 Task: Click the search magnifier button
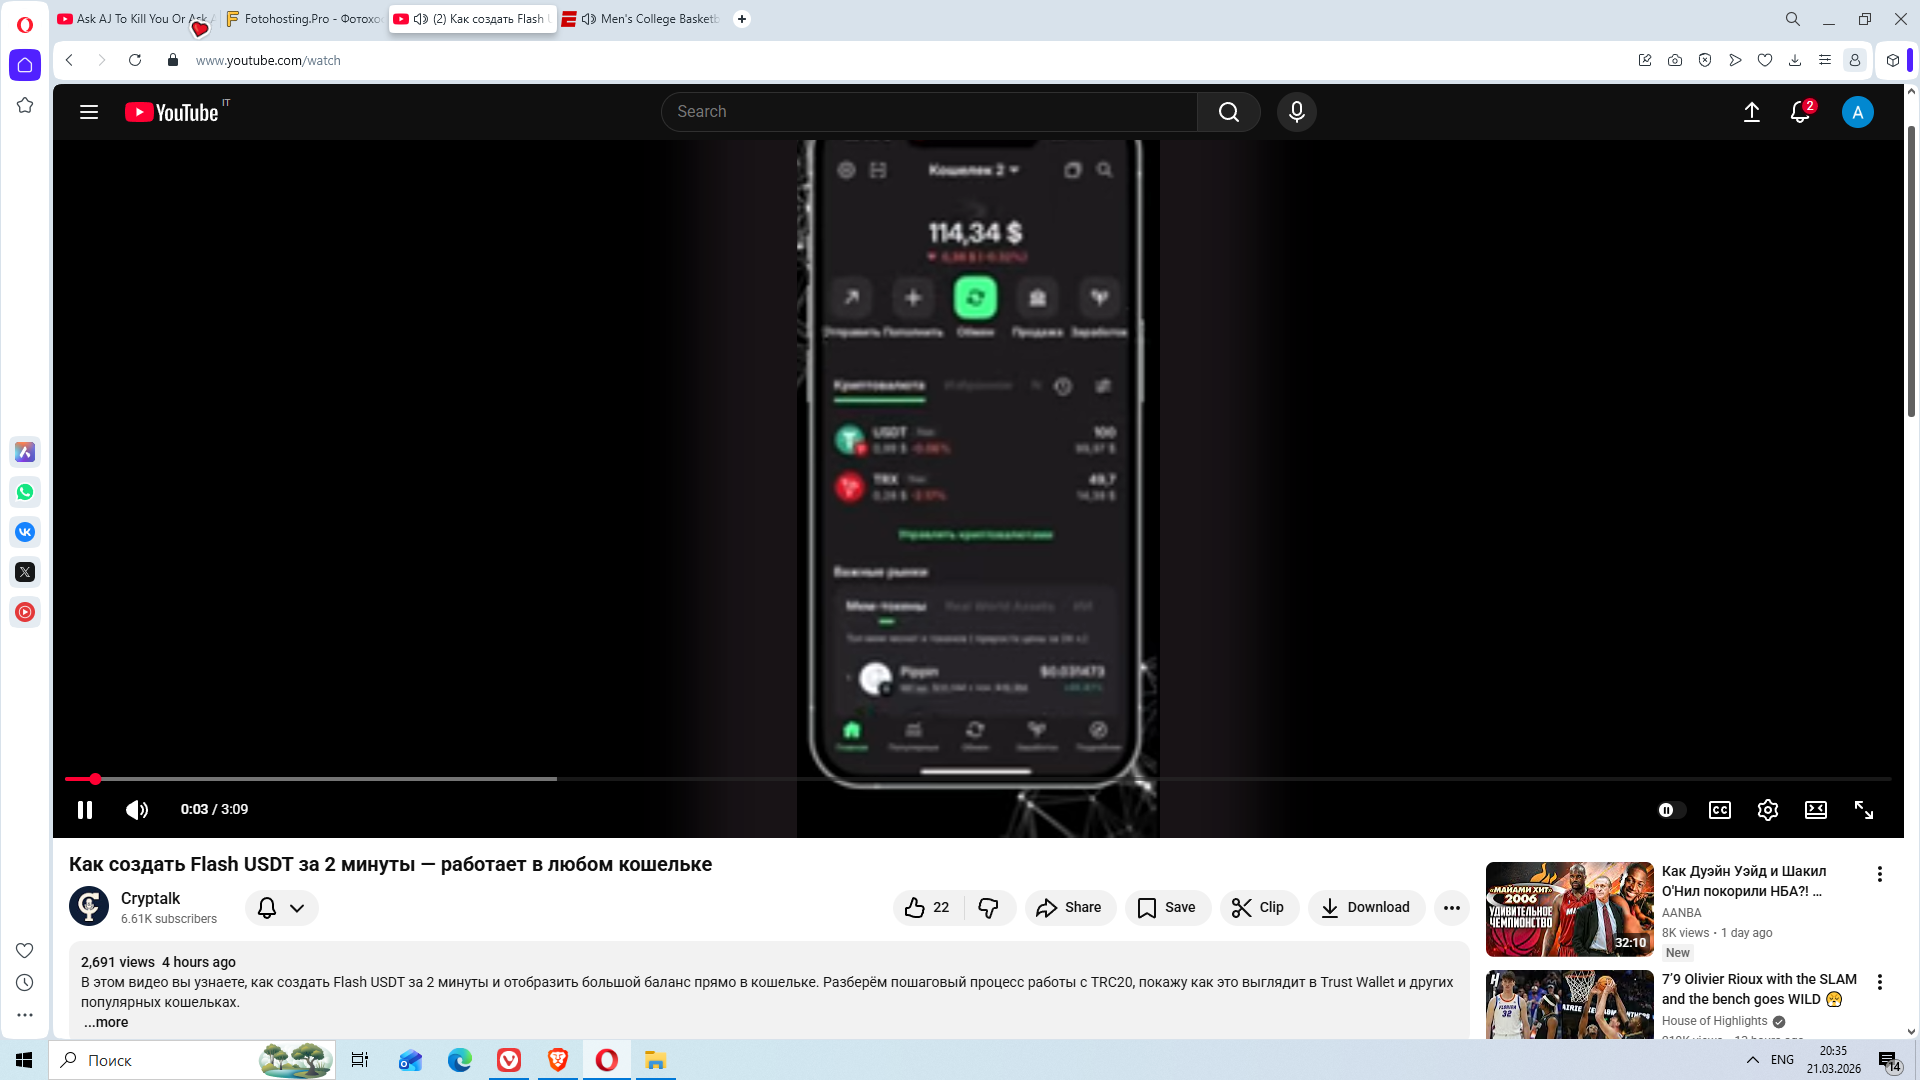pyautogui.click(x=1229, y=112)
